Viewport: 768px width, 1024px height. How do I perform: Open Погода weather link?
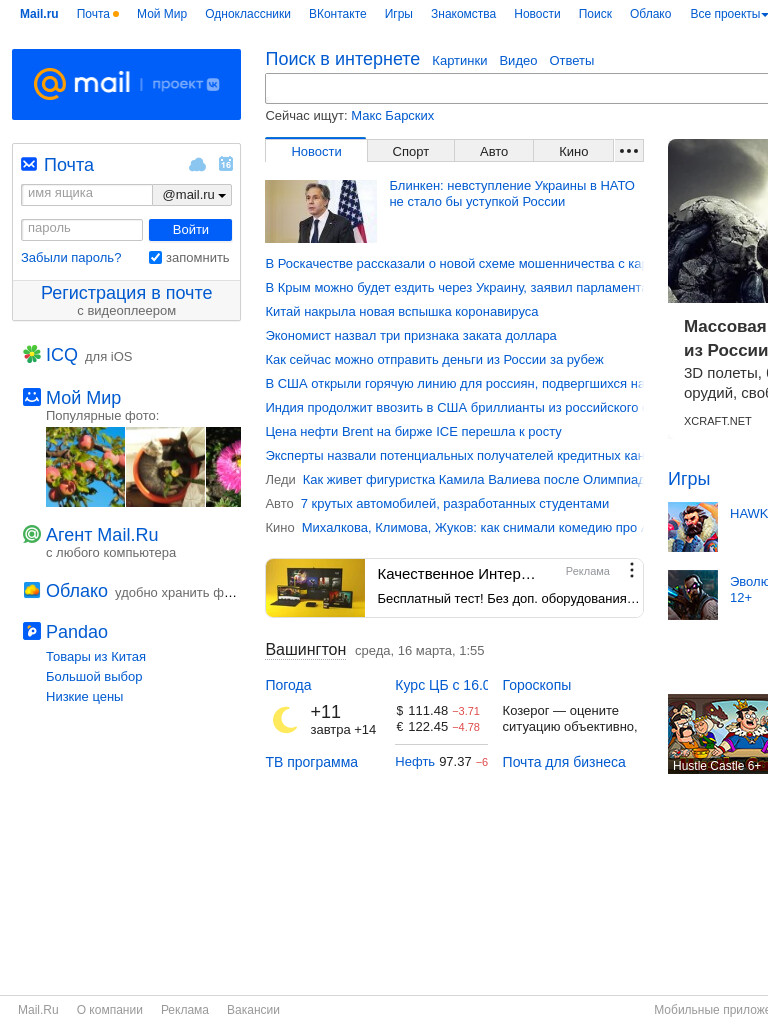(x=288, y=685)
